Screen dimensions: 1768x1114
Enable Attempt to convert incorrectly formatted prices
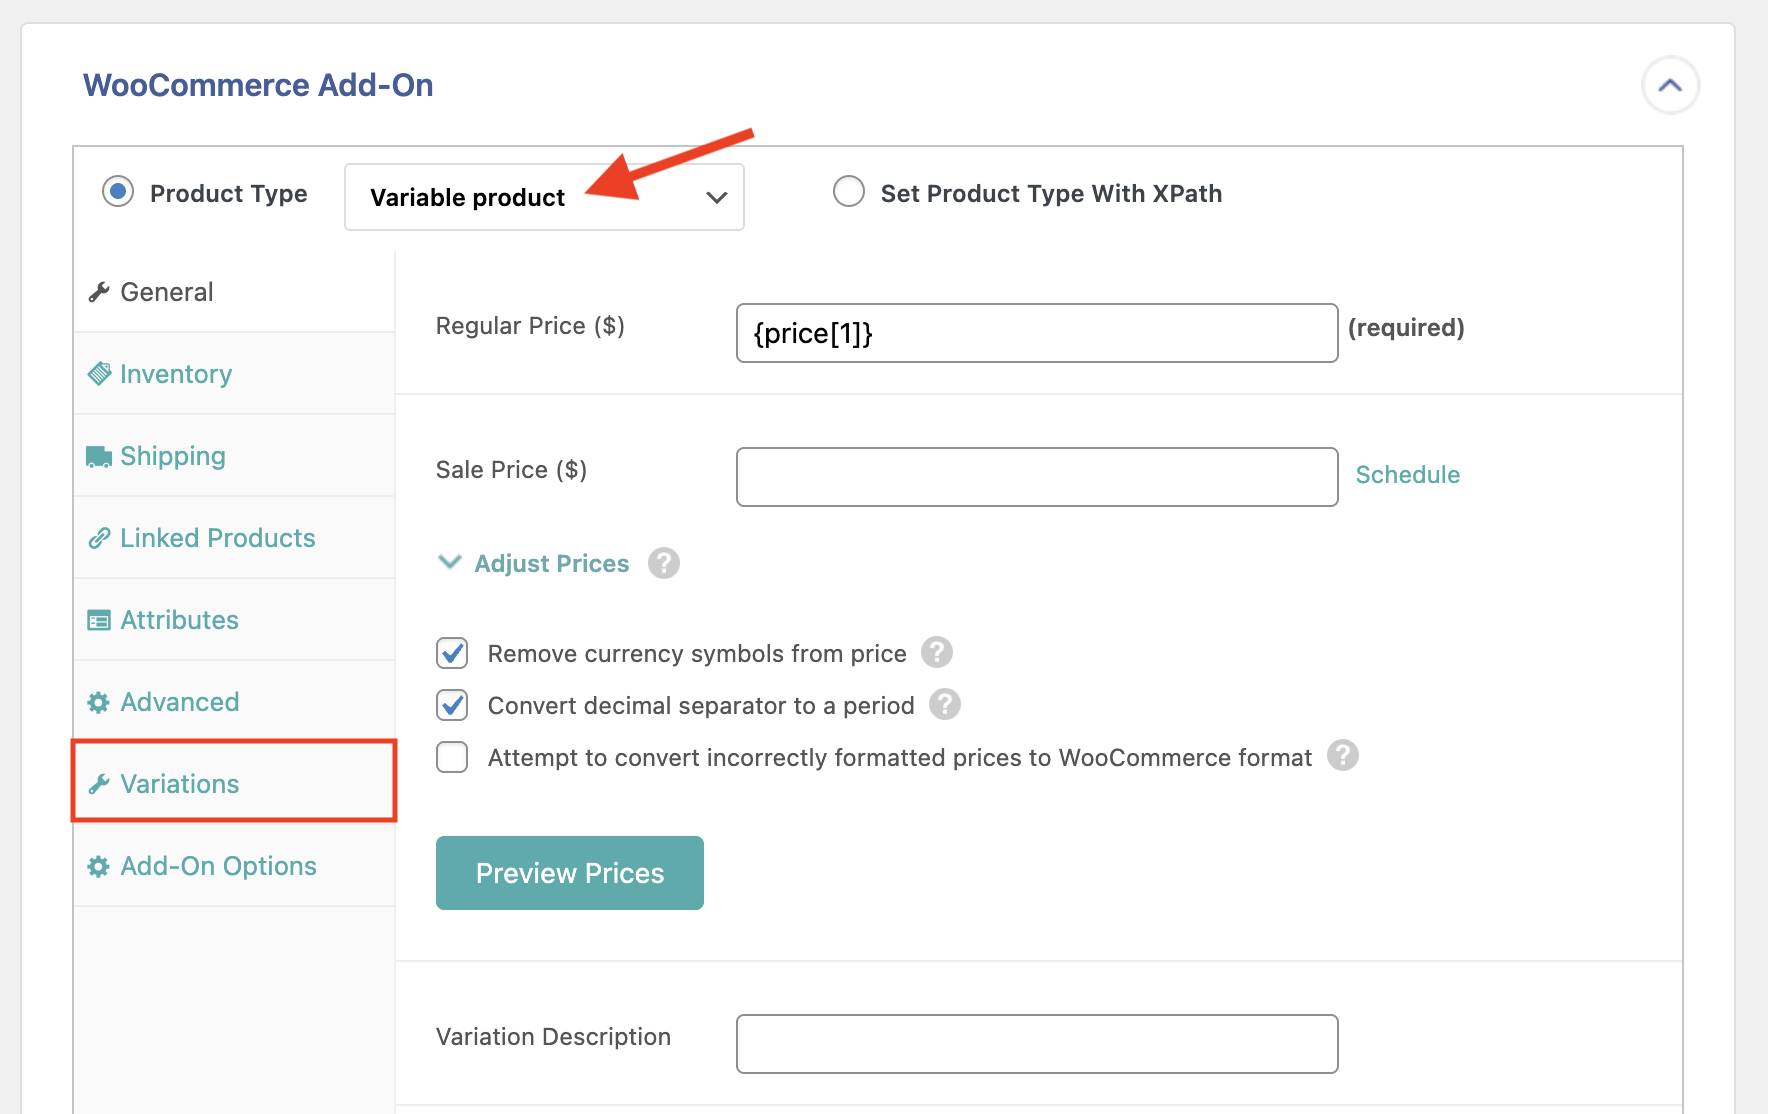click(452, 757)
